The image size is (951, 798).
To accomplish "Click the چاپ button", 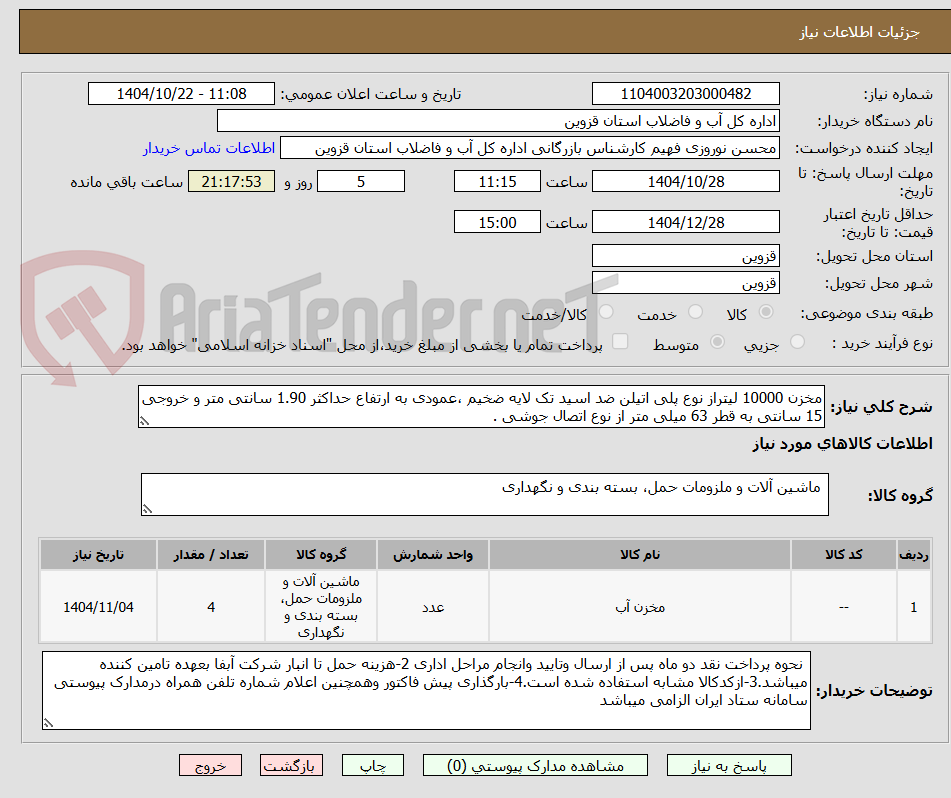I will [x=372, y=765].
